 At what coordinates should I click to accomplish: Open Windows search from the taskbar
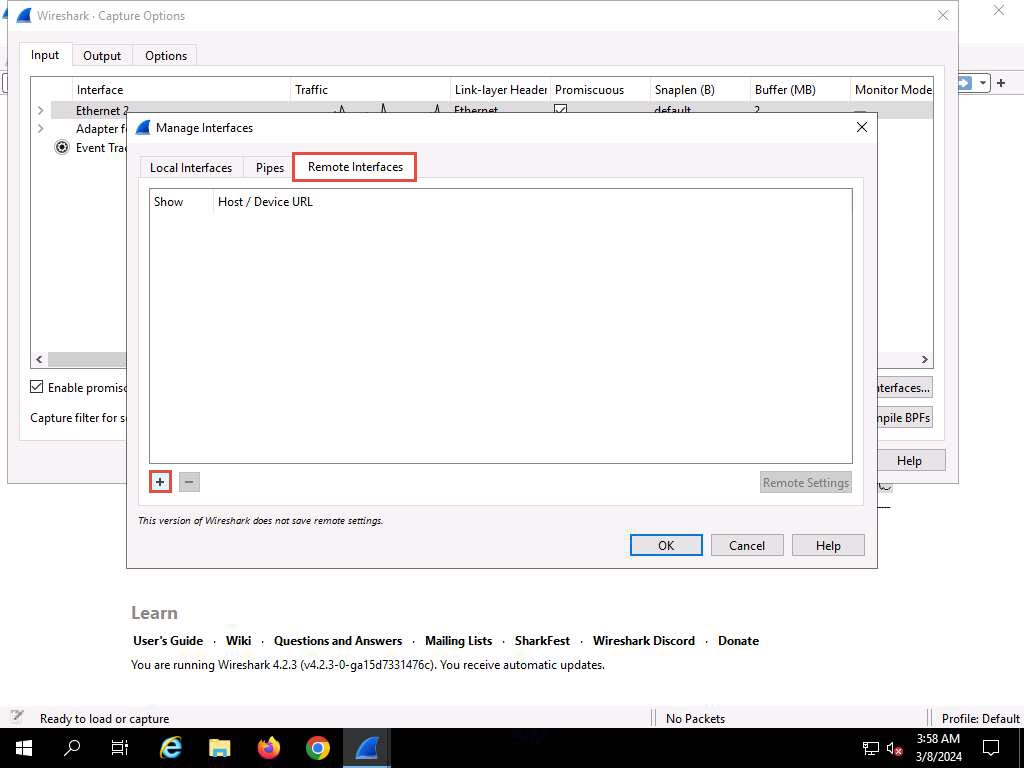pos(72,748)
